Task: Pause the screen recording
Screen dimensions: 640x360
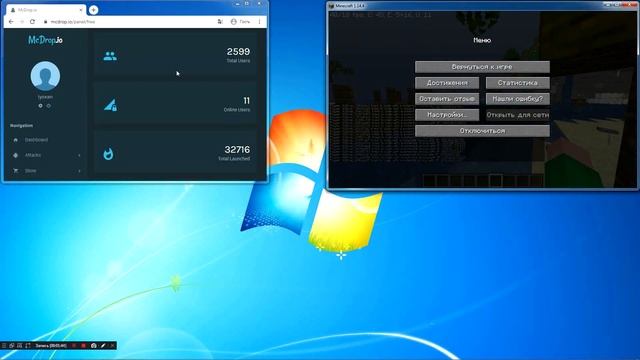Action: point(74,346)
